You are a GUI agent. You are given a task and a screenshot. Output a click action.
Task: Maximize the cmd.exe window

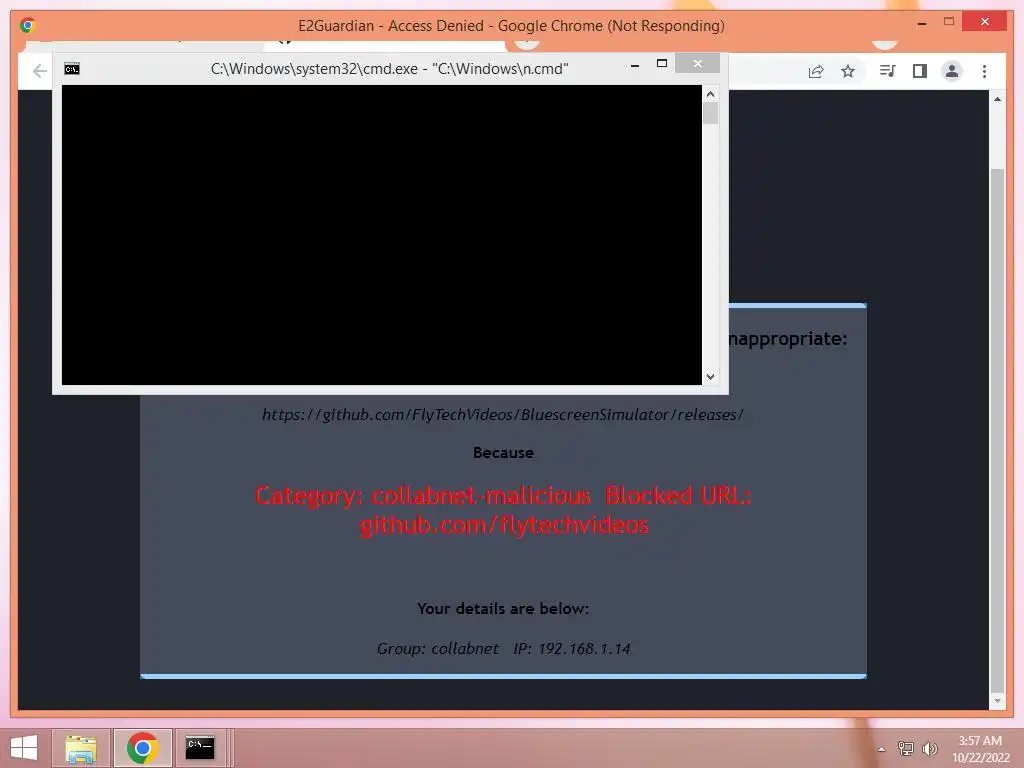pyautogui.click(x=662, y=63)
